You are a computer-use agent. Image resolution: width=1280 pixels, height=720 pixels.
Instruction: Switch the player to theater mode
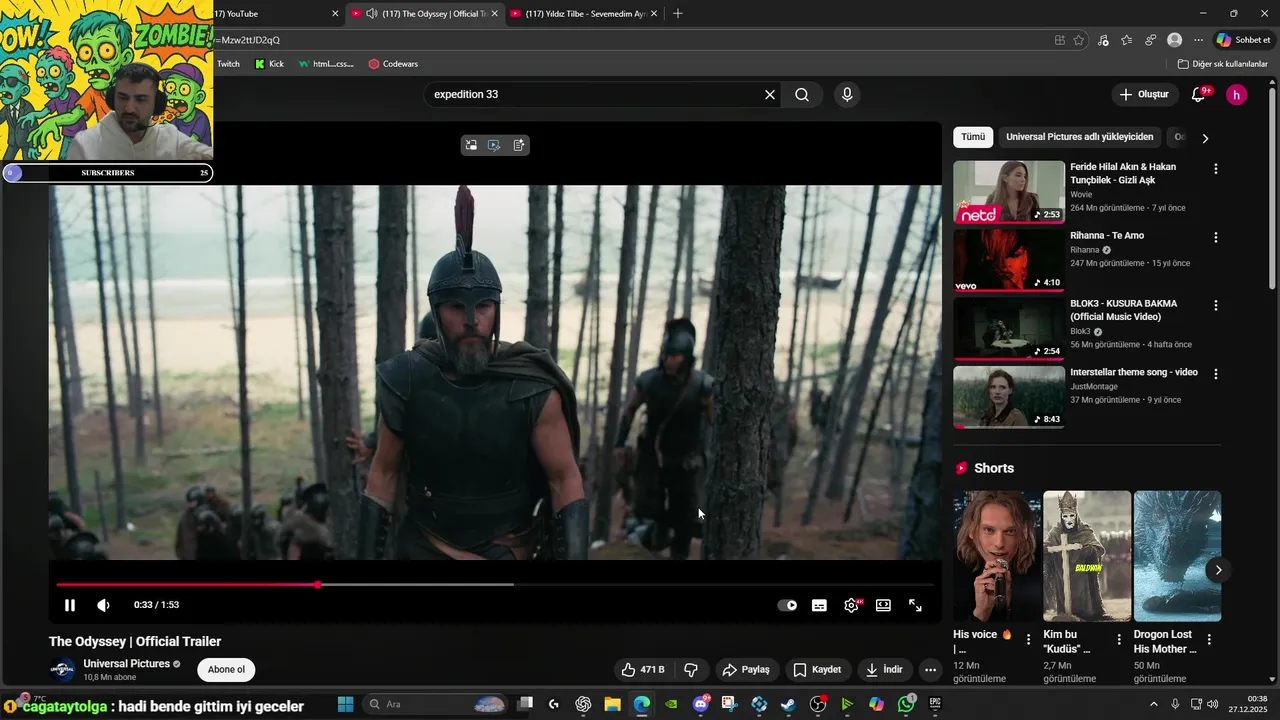[x=883, y=605]
